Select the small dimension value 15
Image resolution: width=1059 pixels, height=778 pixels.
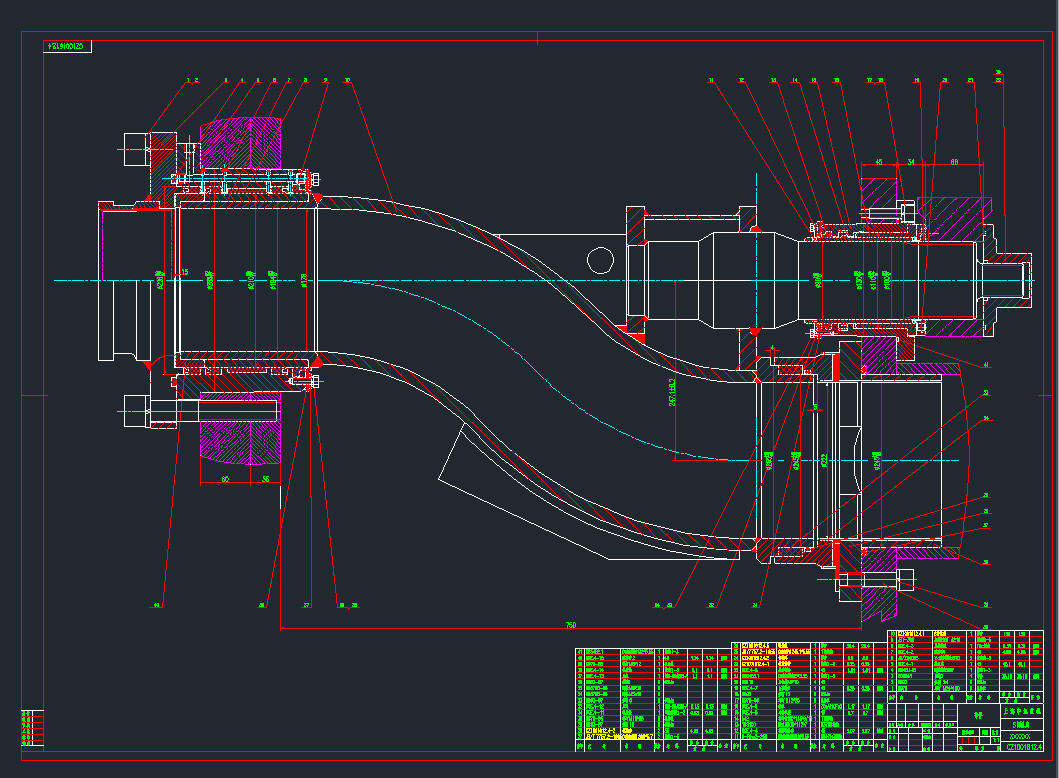pos(184,273)
